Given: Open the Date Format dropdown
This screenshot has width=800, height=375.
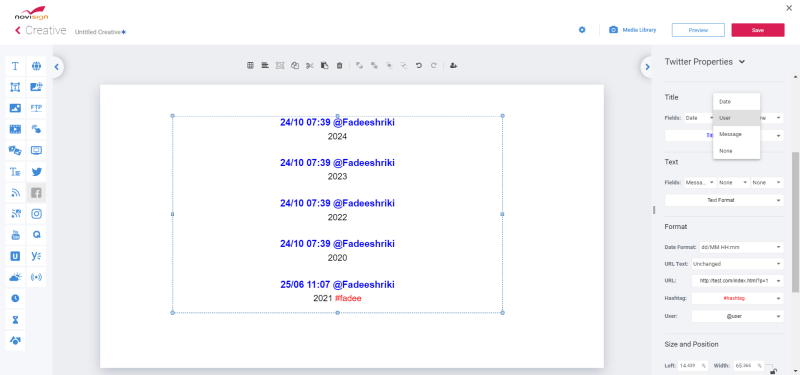Looking at the screenshot, I should (x=741, y=247).
